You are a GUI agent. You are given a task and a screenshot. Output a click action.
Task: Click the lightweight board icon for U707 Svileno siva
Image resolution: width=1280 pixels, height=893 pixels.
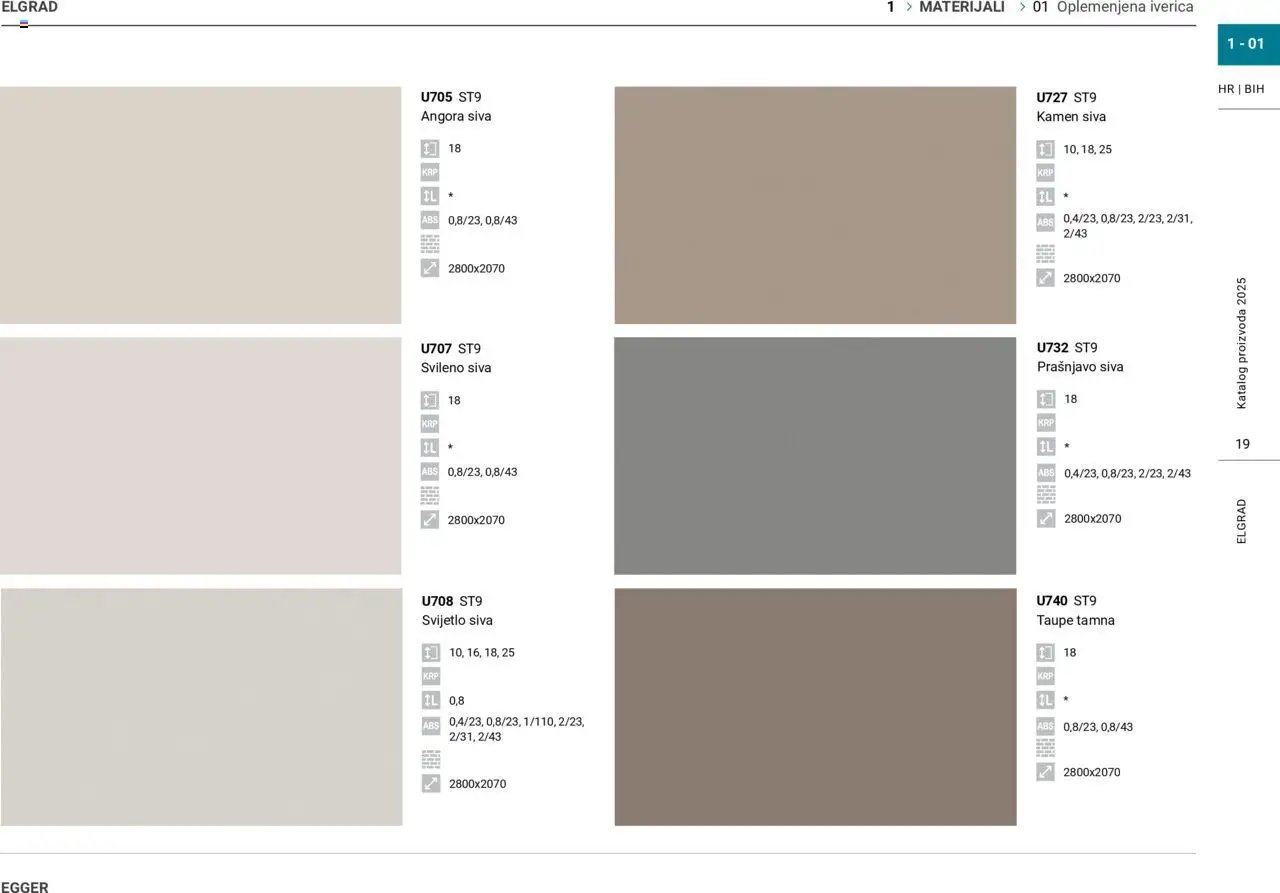(x=430, y=447)
